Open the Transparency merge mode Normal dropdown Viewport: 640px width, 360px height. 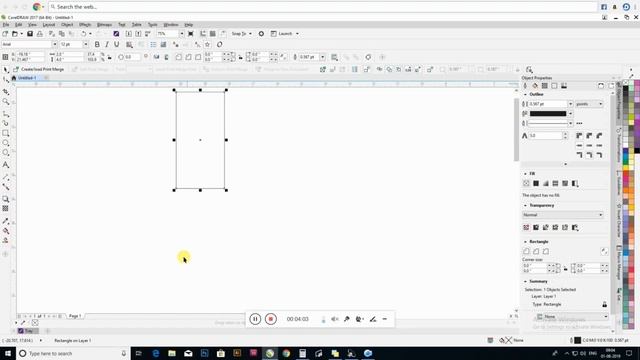[562, 215]
